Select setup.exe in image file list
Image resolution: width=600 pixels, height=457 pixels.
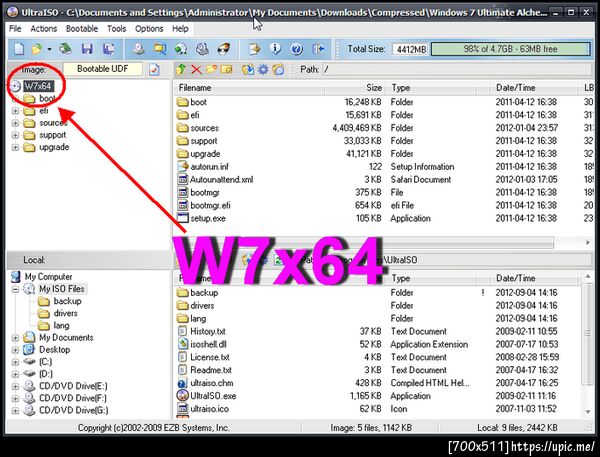coord(208,219)
